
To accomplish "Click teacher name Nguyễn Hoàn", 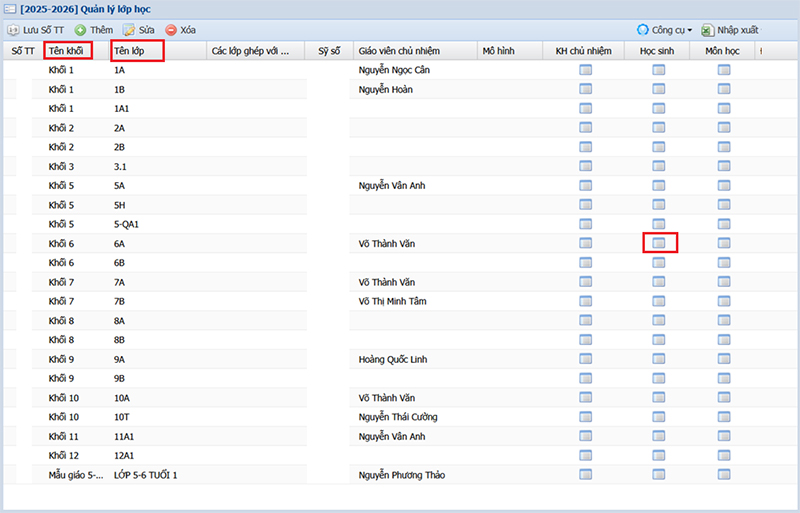I will pos(385,89).
